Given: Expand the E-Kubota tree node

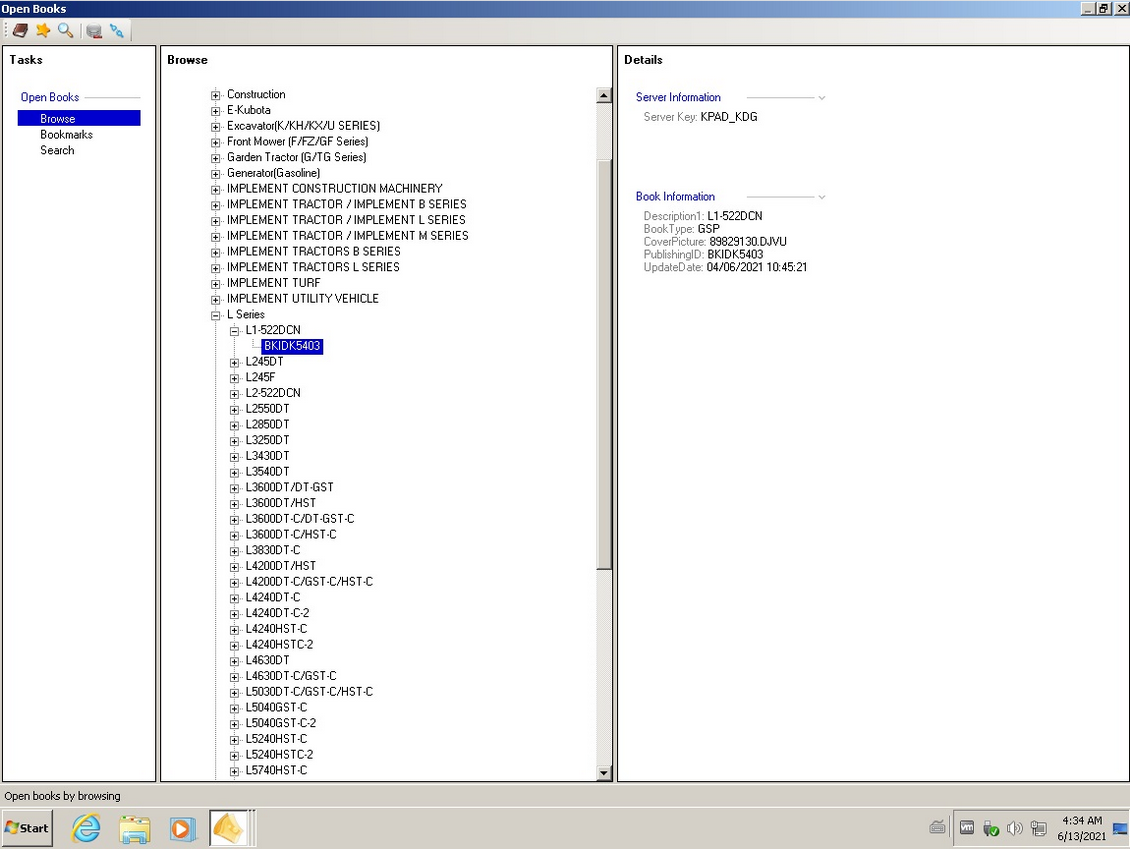Looking at the screenshot, I should [215, 111].
